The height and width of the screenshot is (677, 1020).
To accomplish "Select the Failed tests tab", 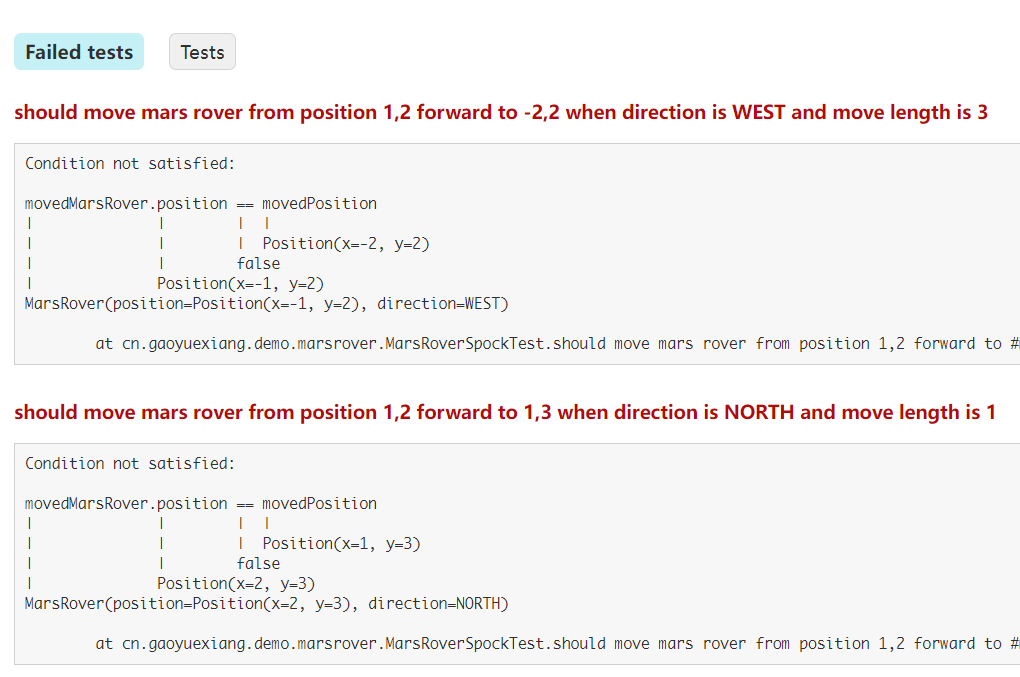I will [x=78, y=51].
